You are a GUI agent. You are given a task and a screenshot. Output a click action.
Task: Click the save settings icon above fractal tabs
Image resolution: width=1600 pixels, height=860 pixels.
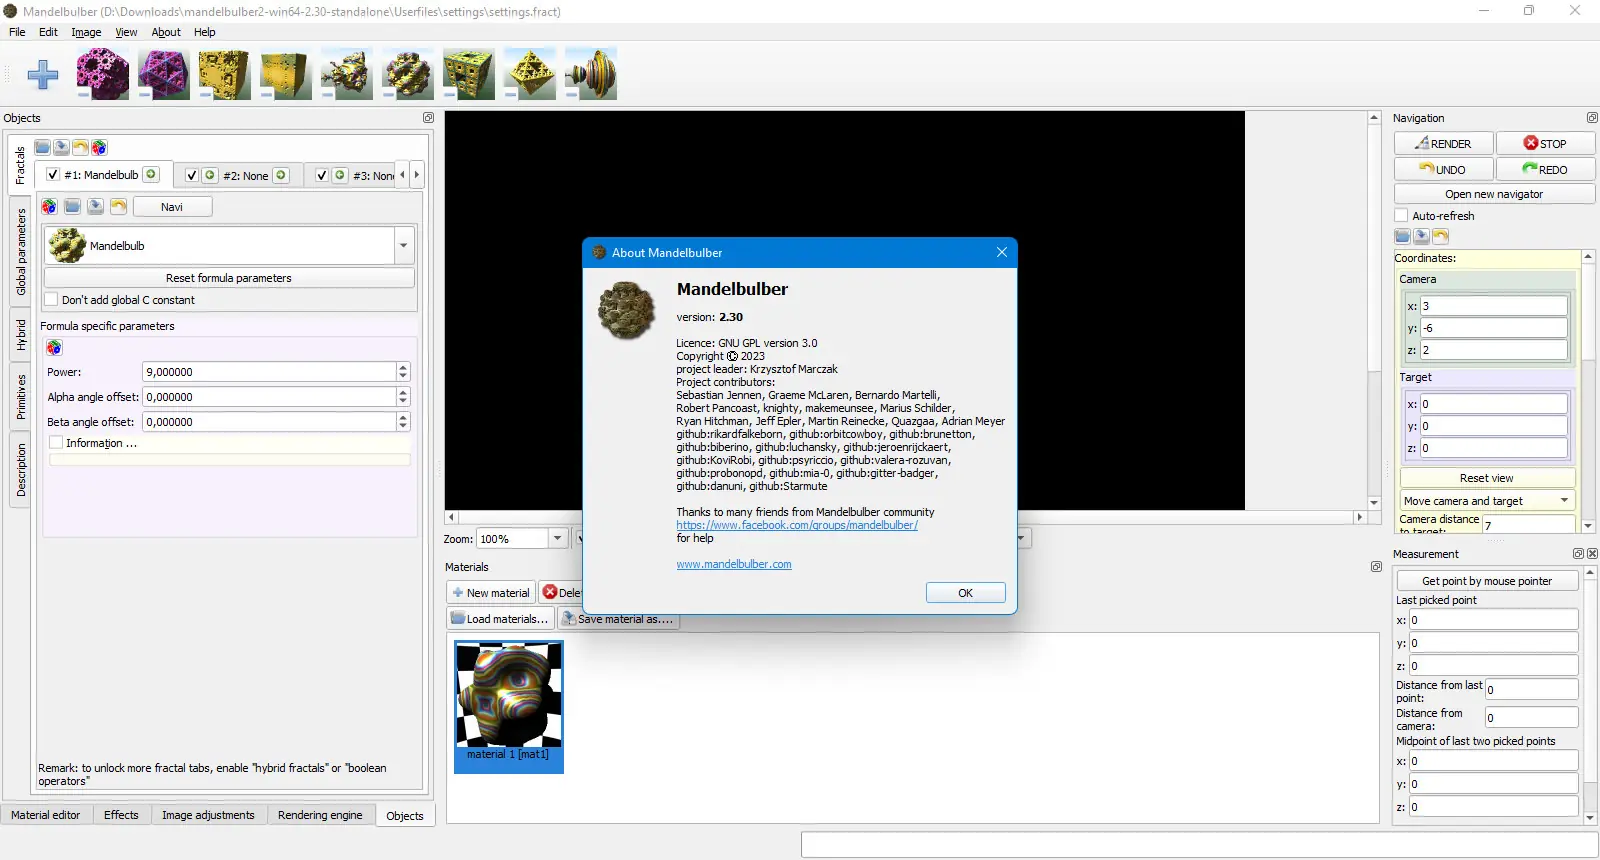[x=62, y=148]
